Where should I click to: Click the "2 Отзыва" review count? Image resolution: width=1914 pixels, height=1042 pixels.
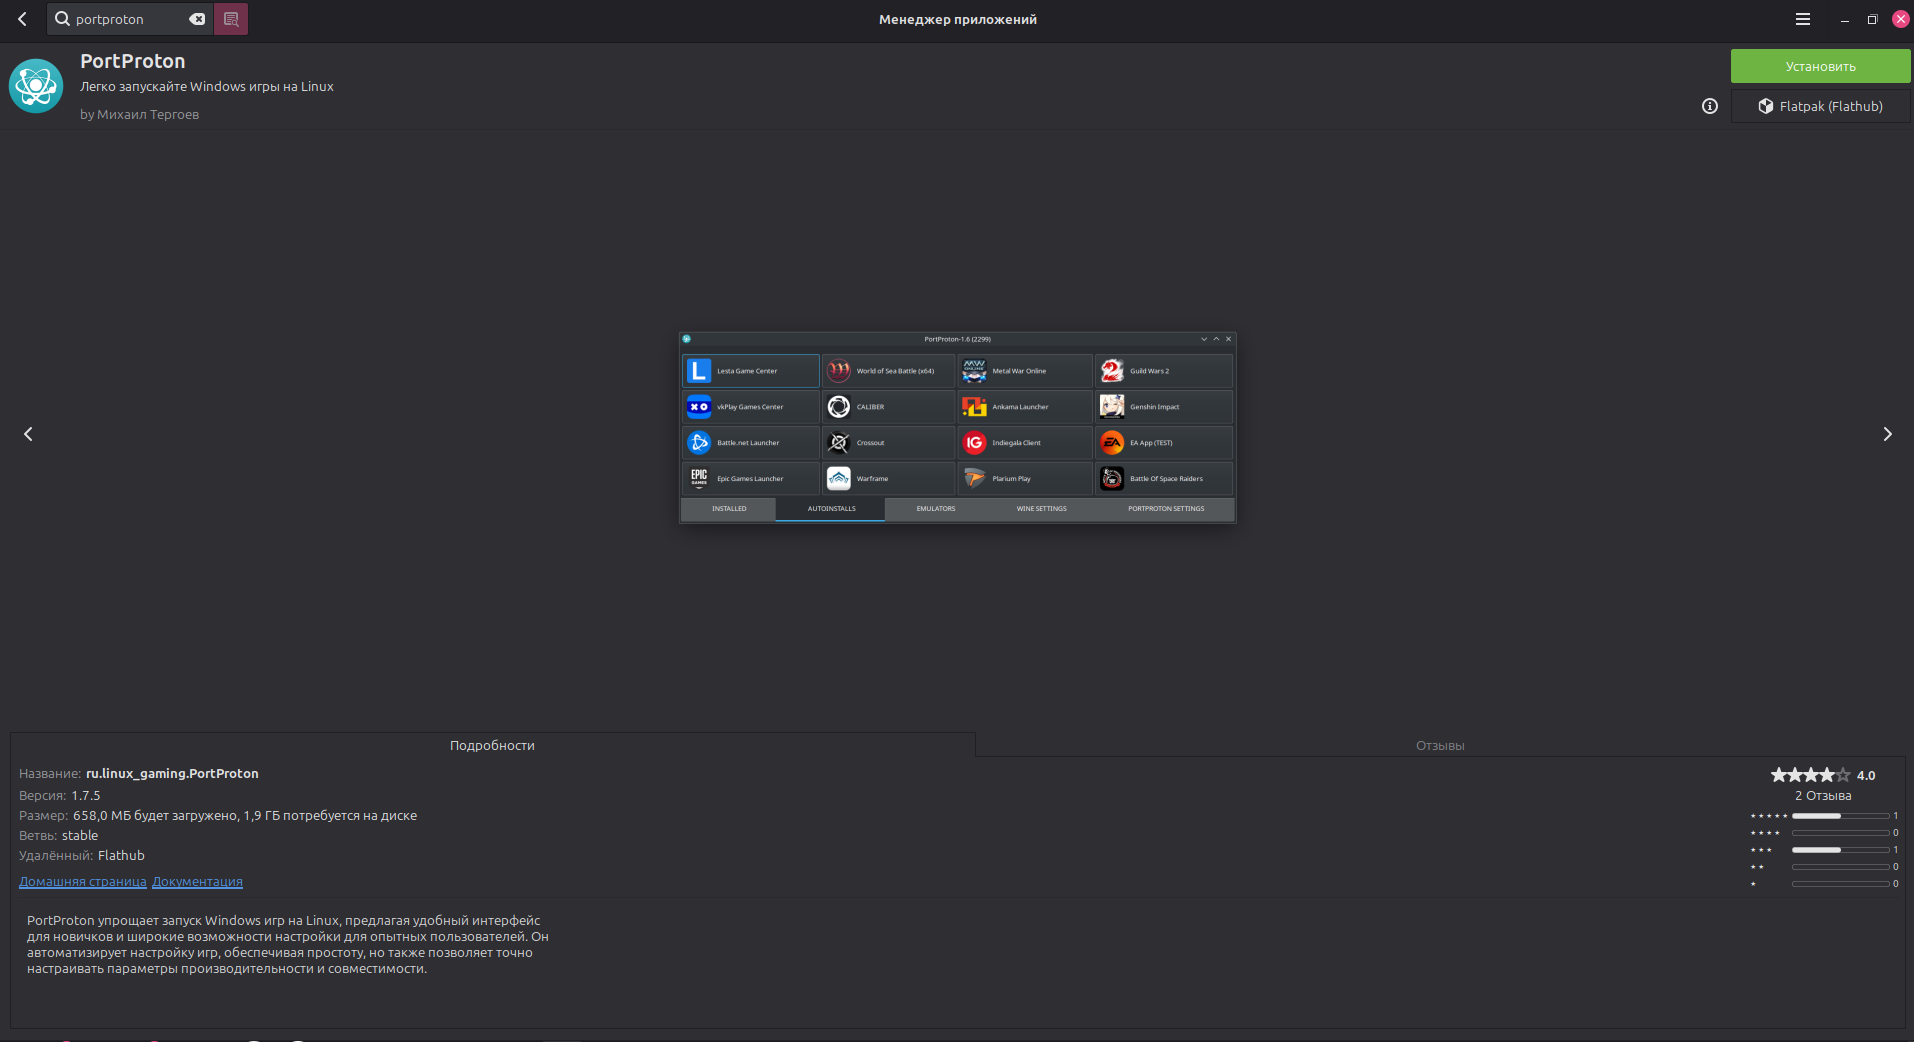pyautogui.click(x=1823, y=796)
